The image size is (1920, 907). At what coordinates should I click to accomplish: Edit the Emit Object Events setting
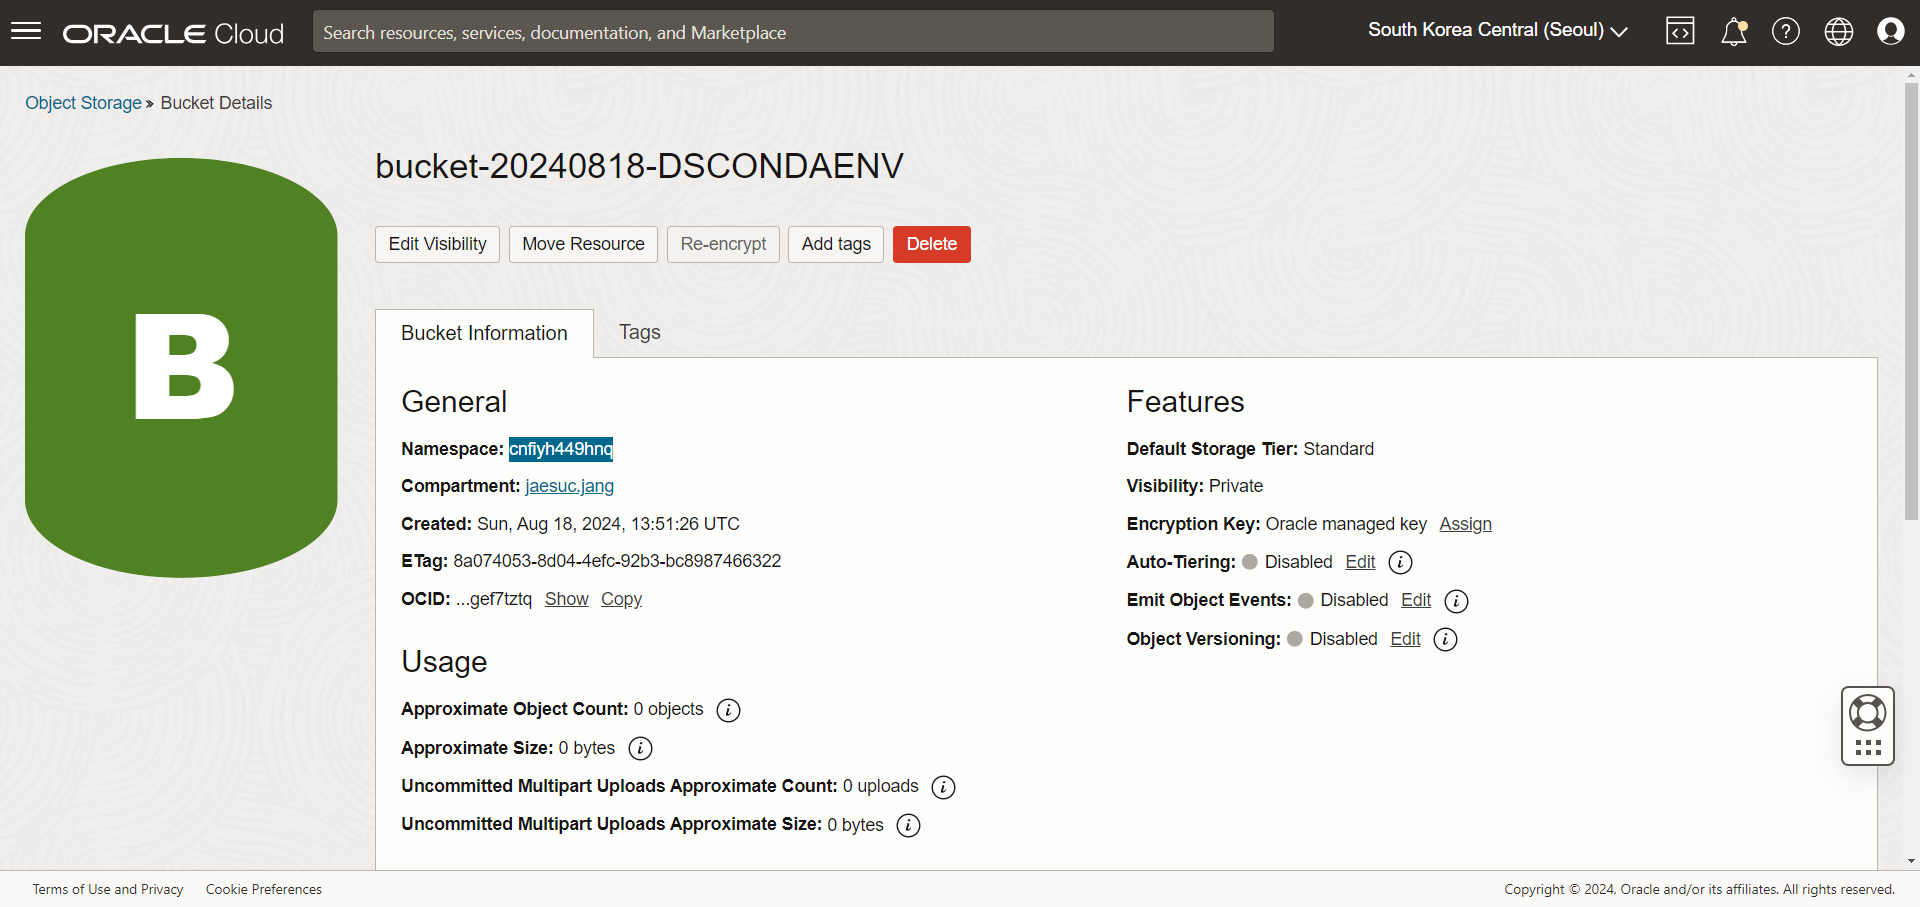1416,600
